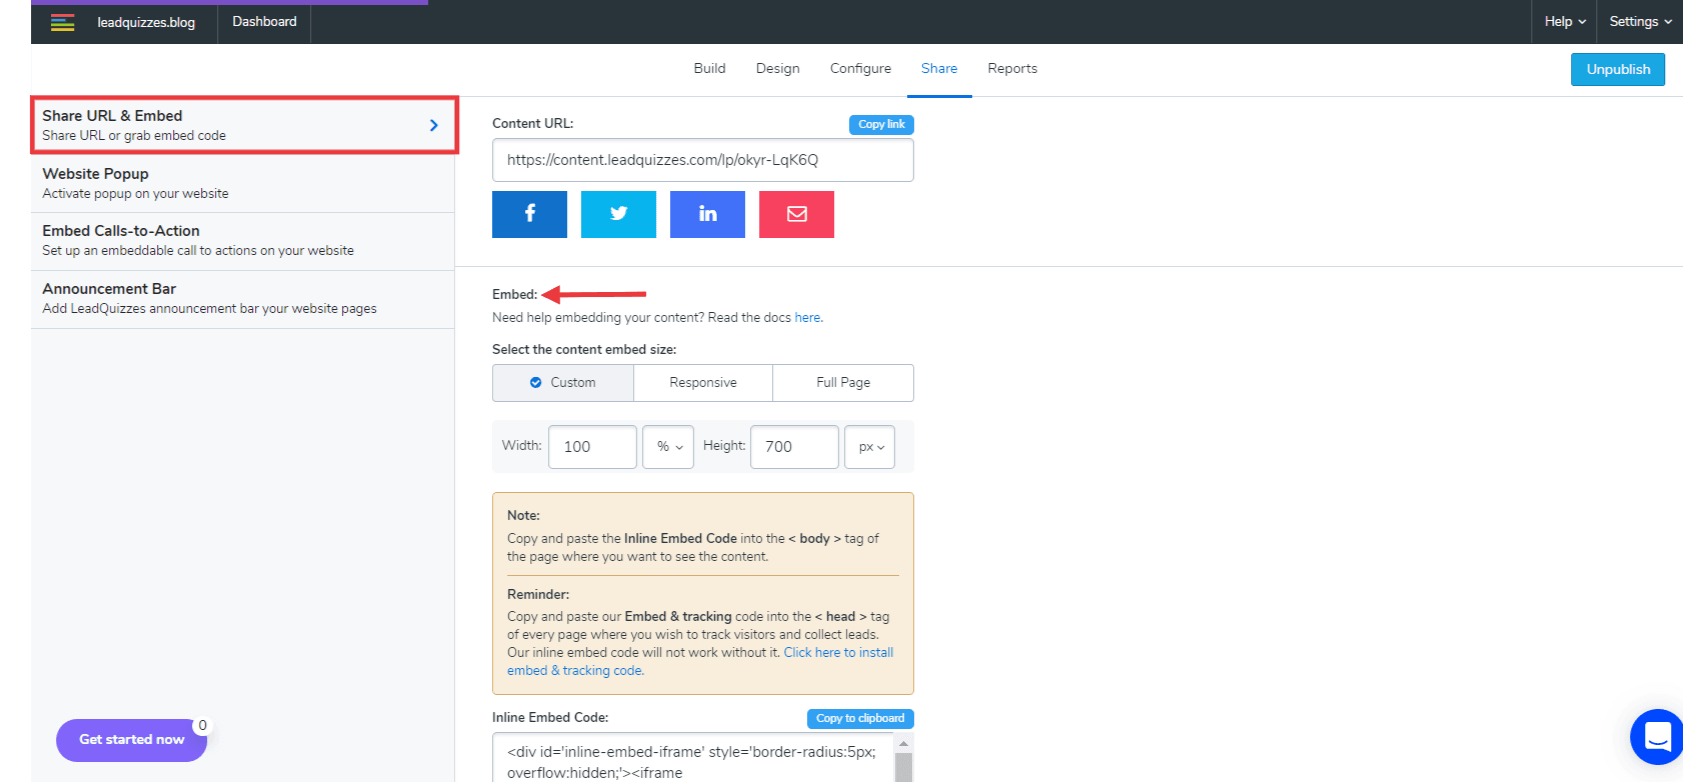
Task: Open the embedding docs 'here' link
Action: pyautogui.click(x=807, y=318)
